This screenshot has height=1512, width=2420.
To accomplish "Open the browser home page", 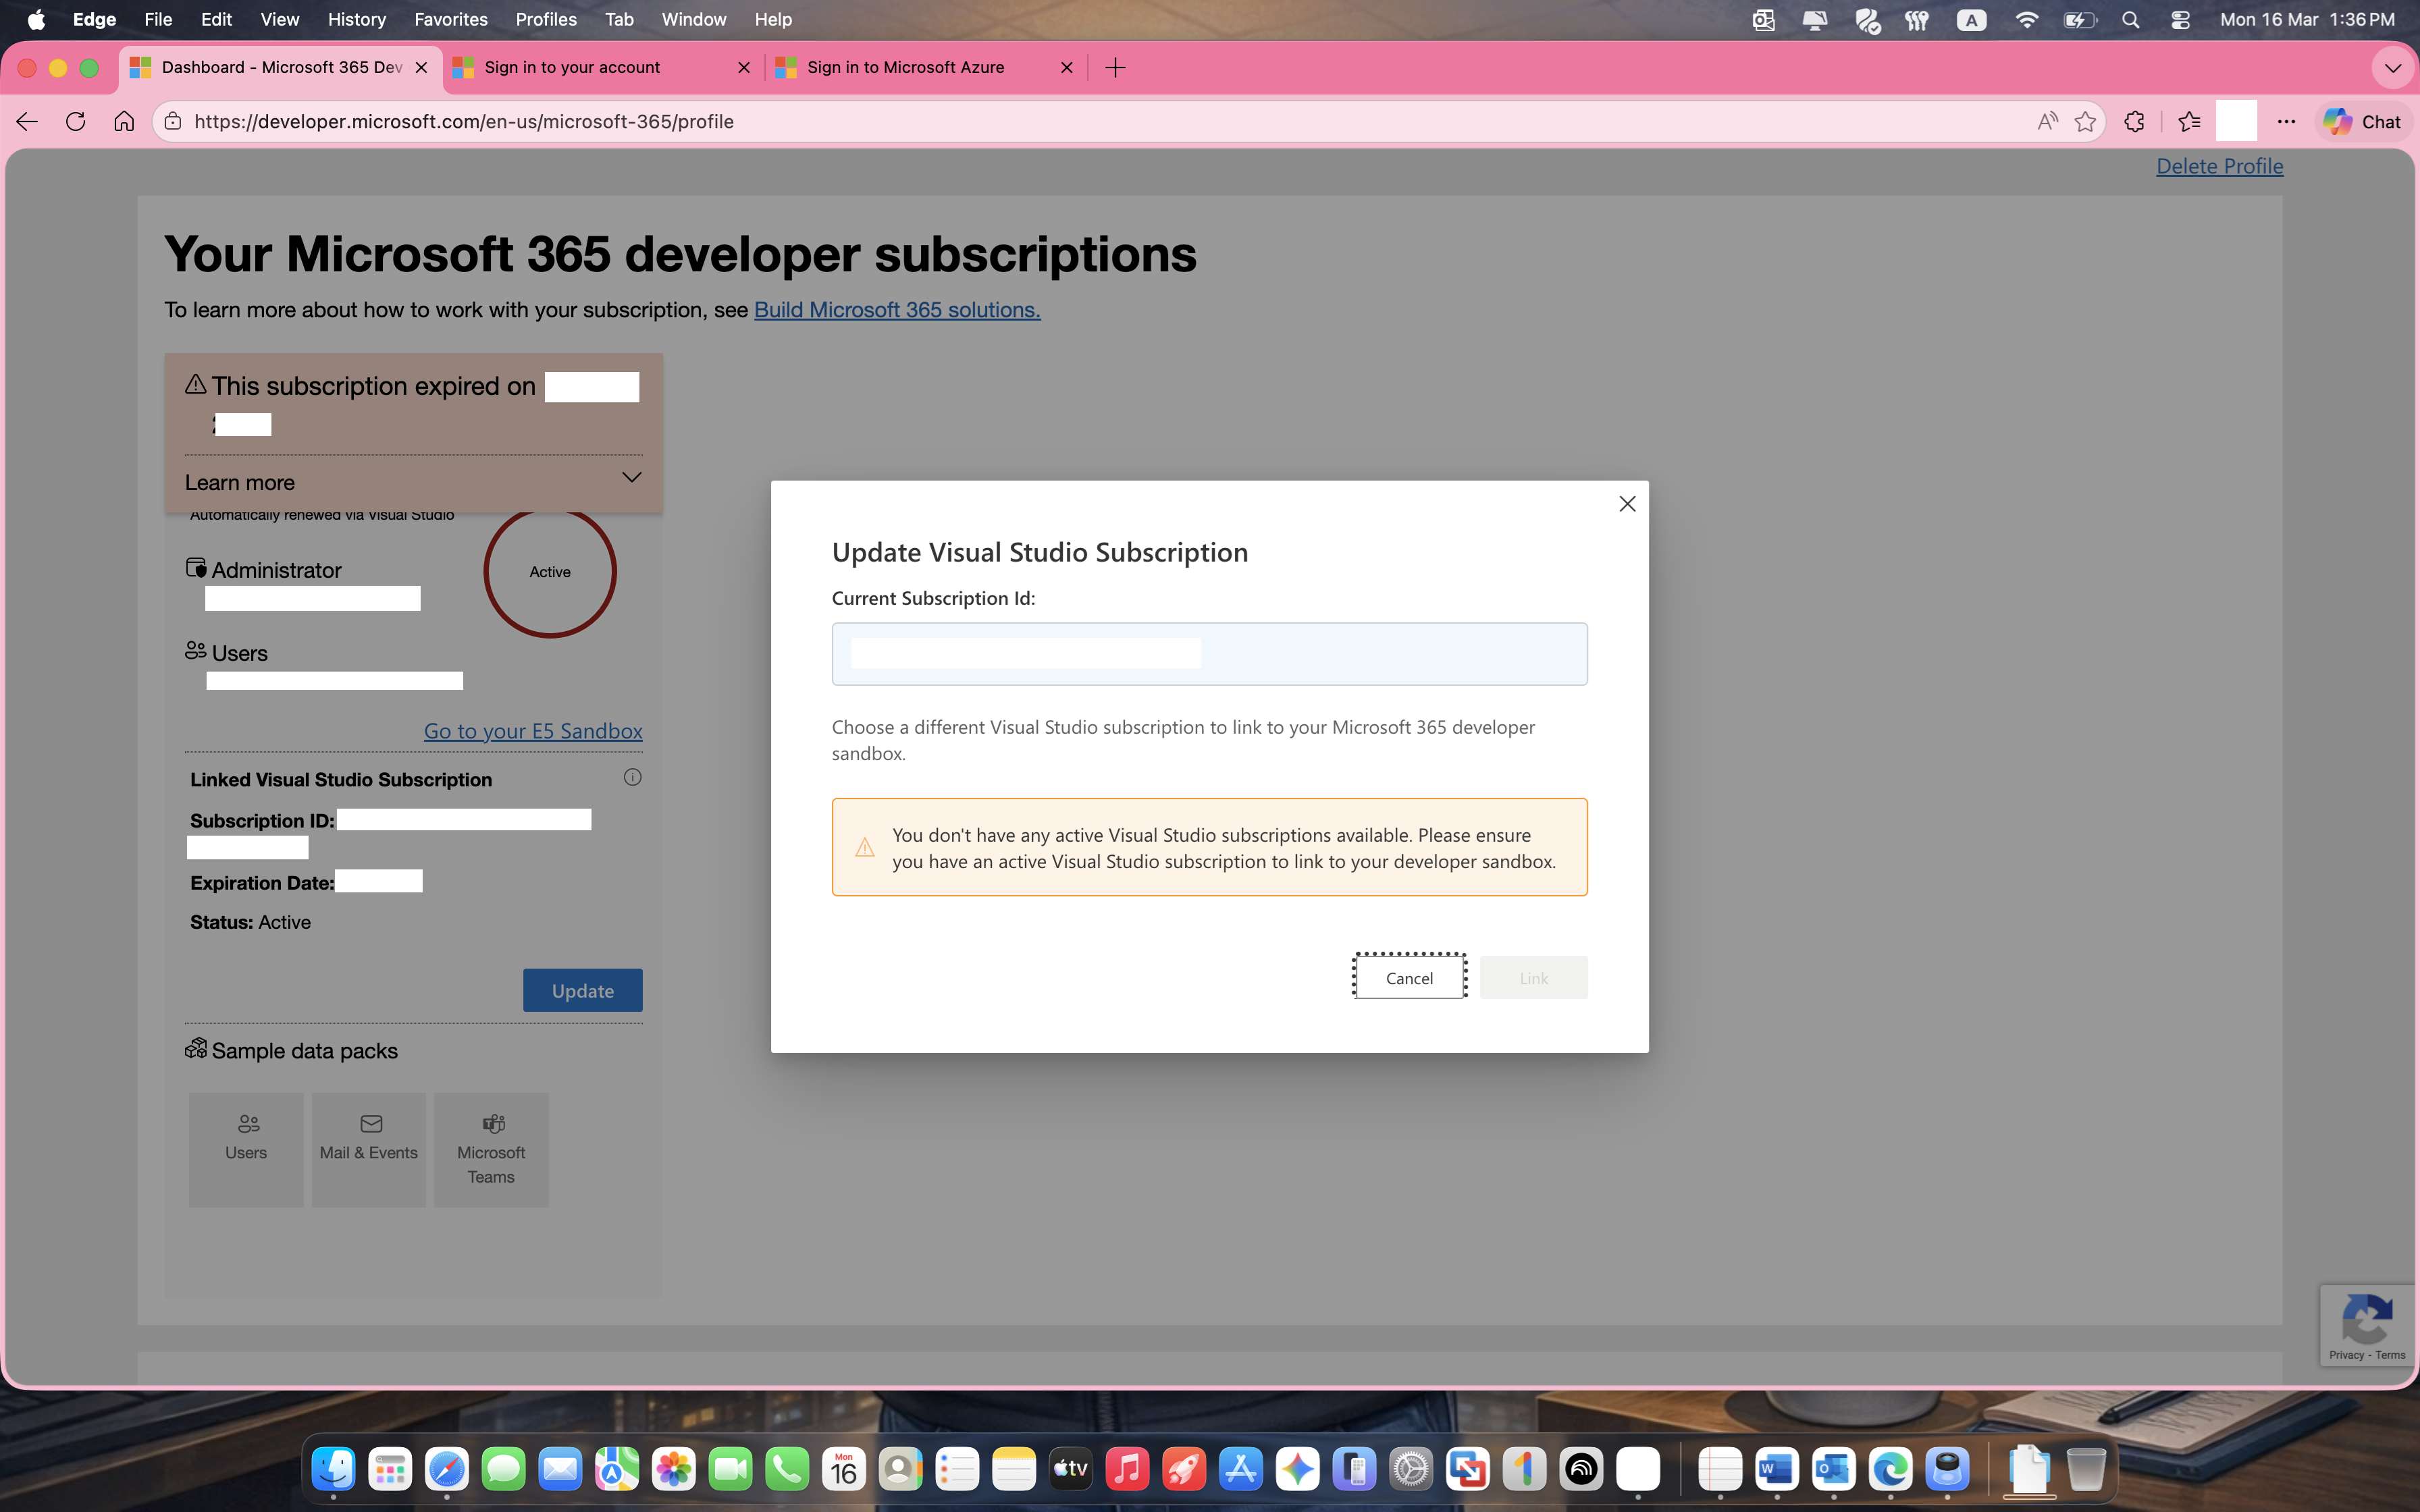I will tap(124, 122).
